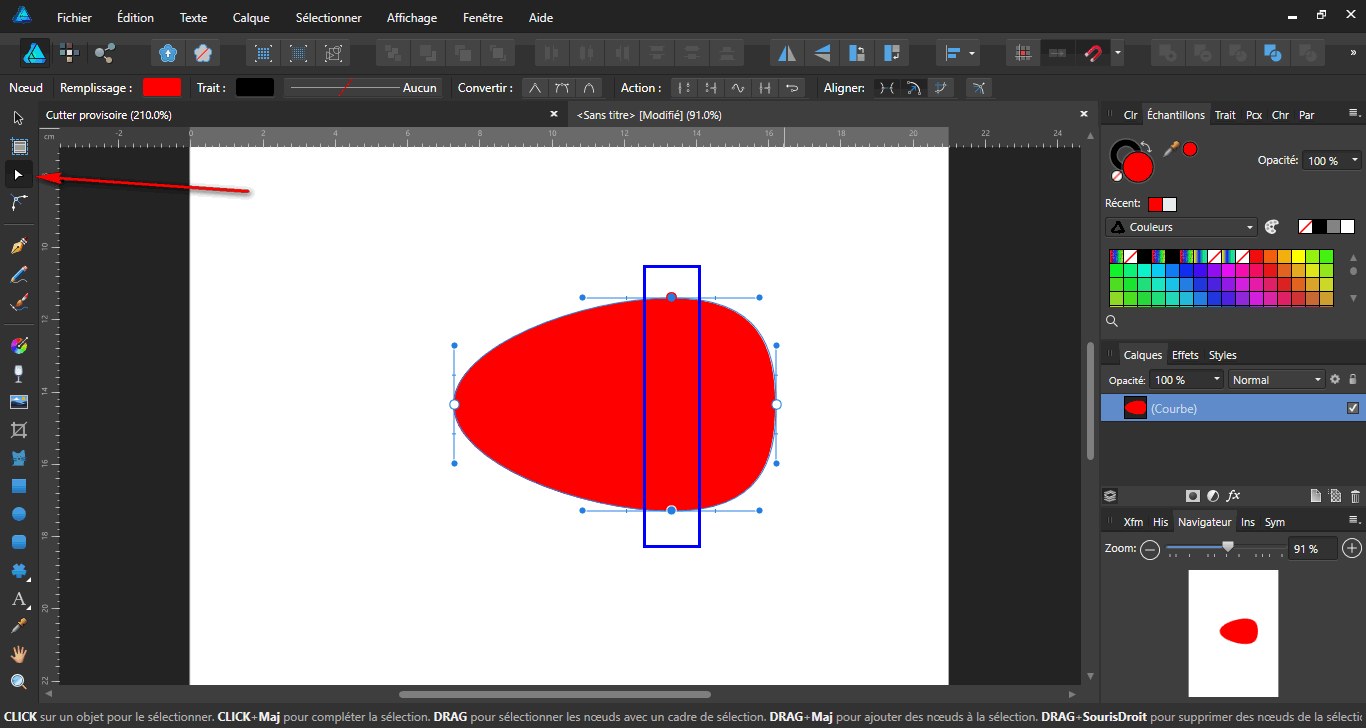Open the Normal blend mode dropdown
Screen dimensions: 1366x728
tap(1276, 379)
